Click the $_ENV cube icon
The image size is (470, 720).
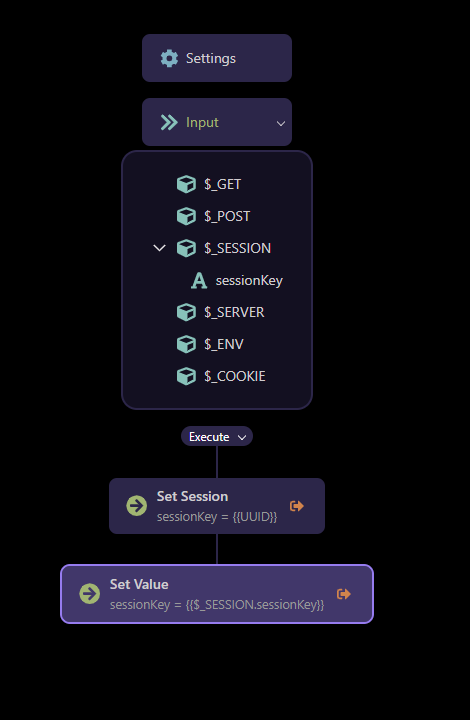pyautogui.click(x=186, y=344)
